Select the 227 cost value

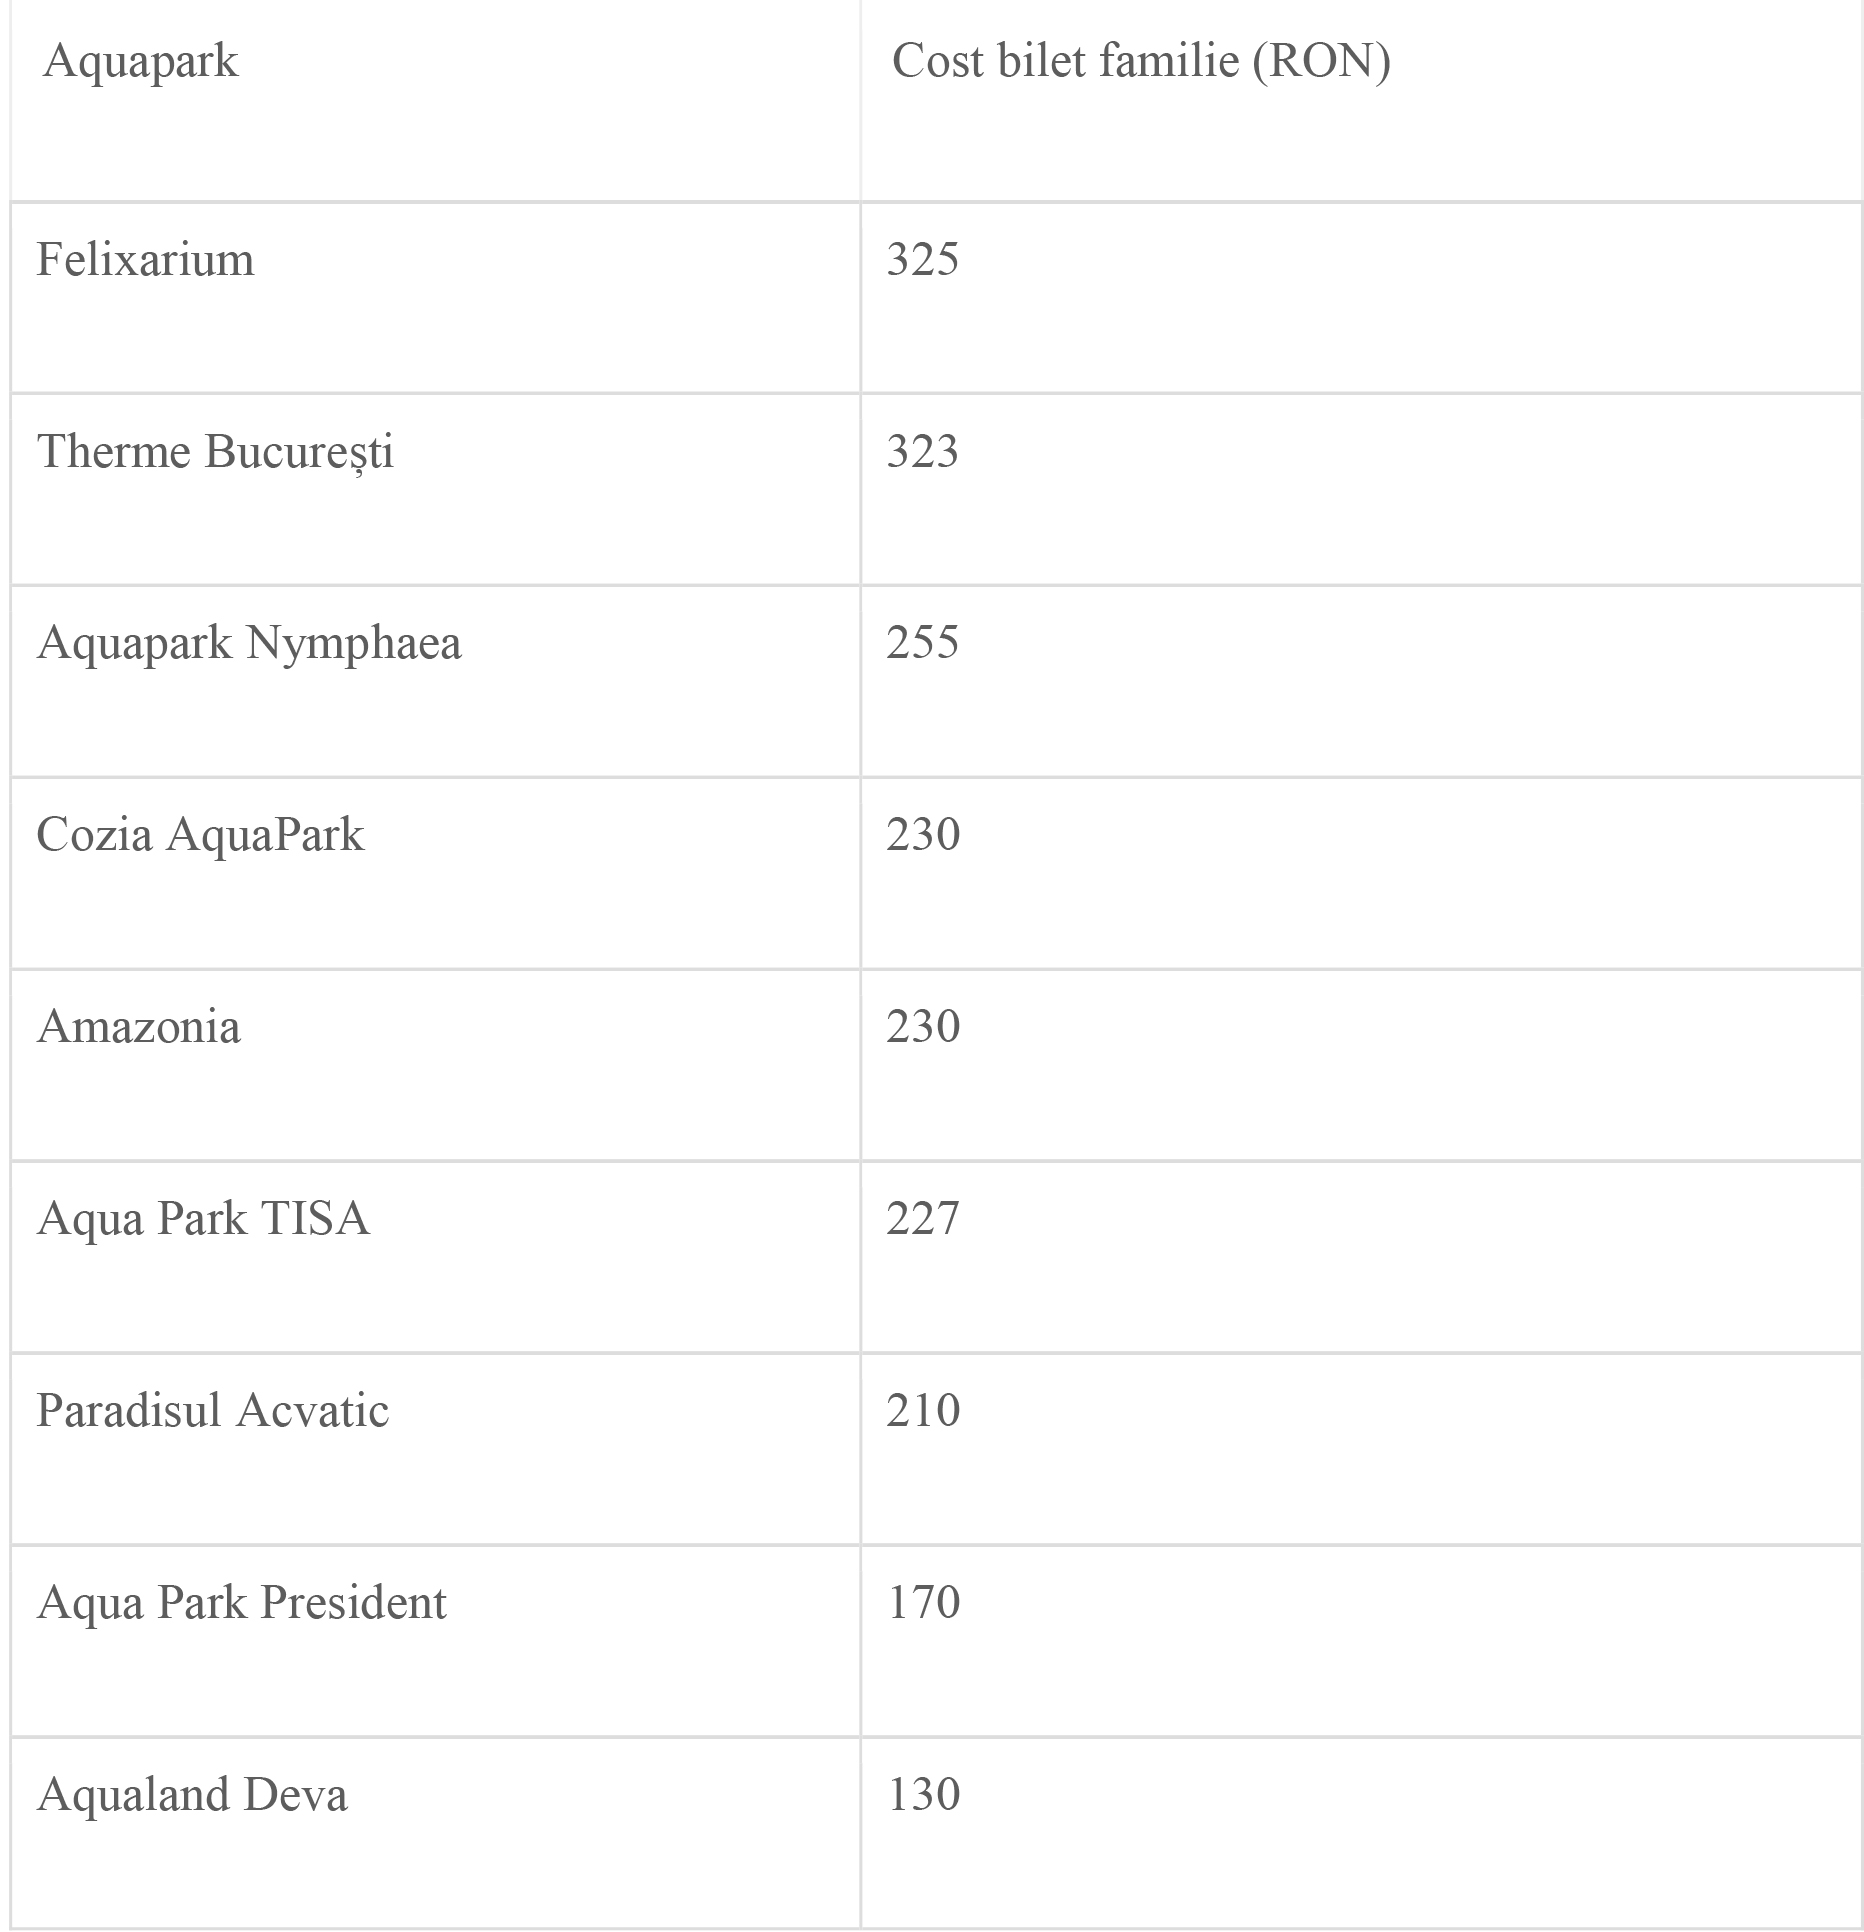[x=922, y=1219]
